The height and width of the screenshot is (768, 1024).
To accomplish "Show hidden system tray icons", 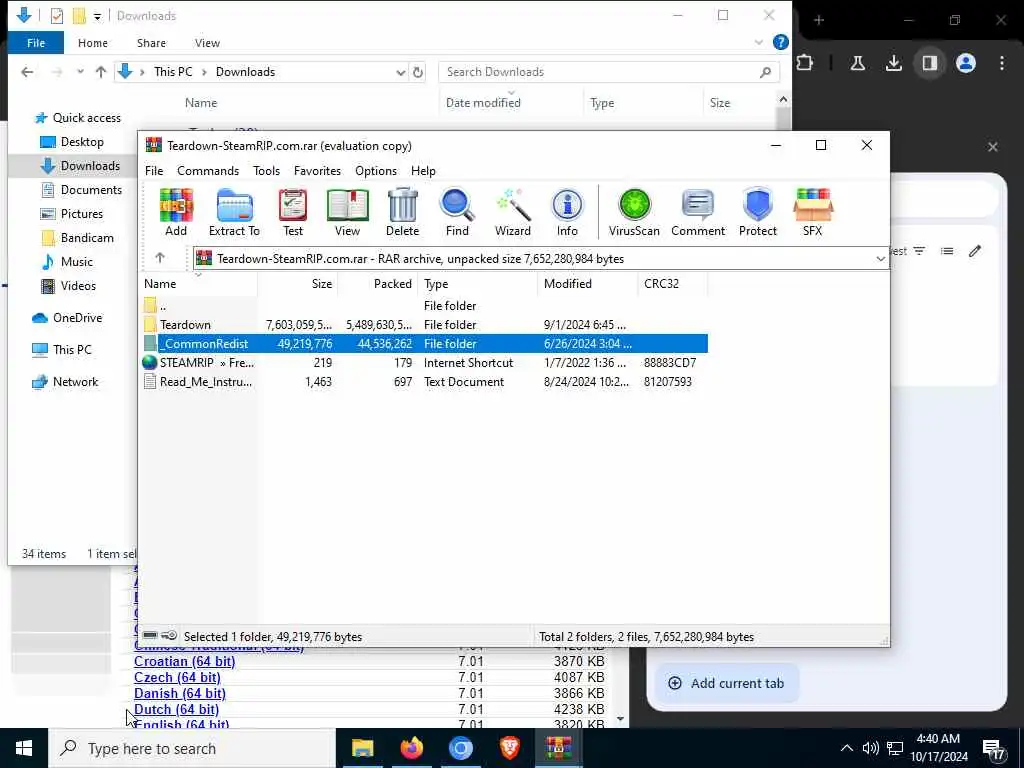I will (846, 748).
